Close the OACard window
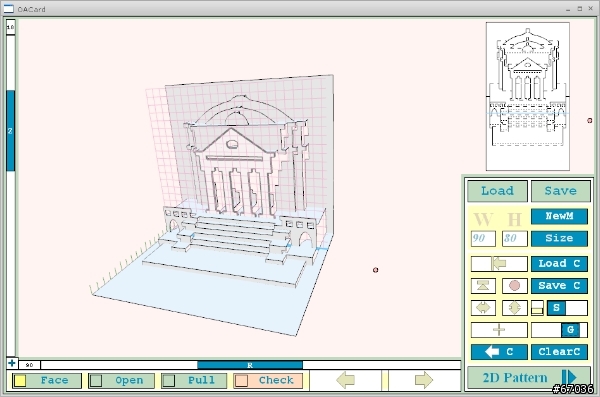This screenshot has height=397, width=600. click(x=590, y=8)
